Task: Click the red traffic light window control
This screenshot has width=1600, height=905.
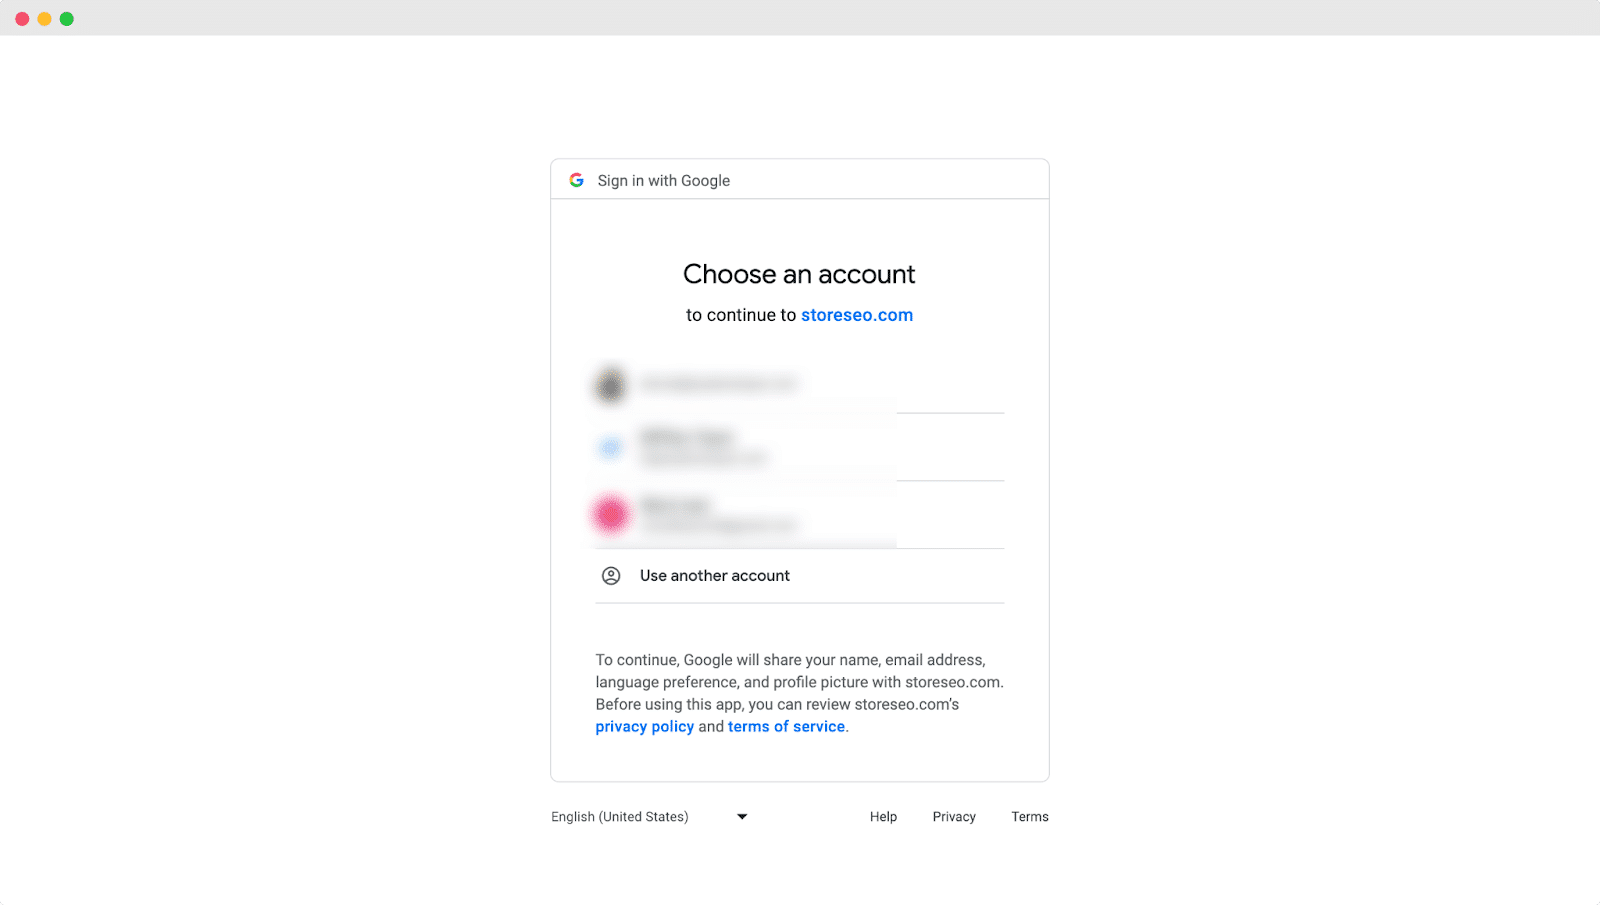Action: pos(21,18)
